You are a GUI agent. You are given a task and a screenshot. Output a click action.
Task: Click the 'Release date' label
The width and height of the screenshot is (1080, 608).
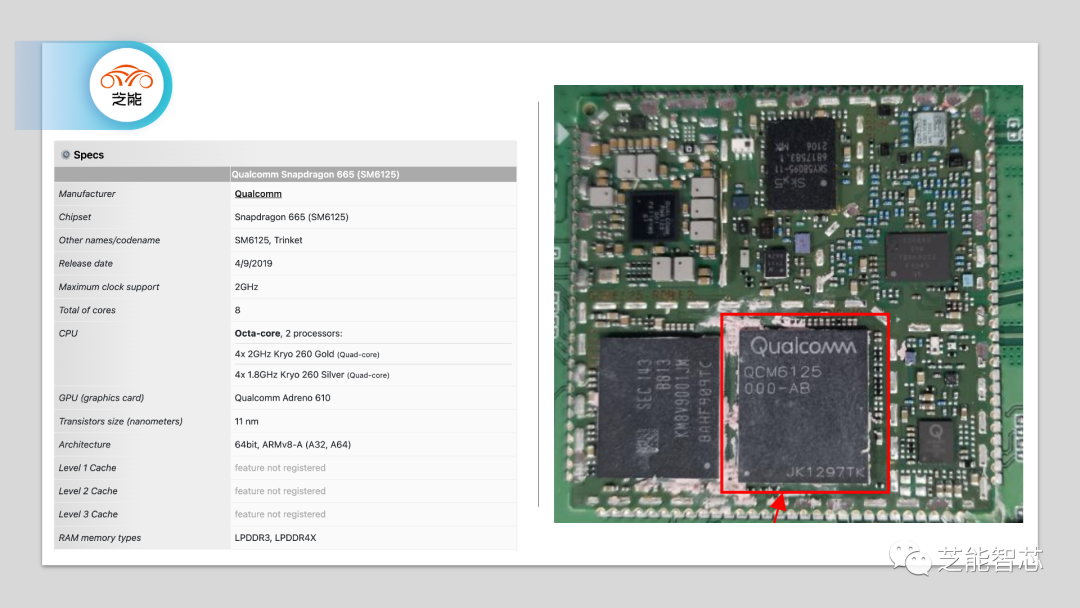tap(85, 264)
